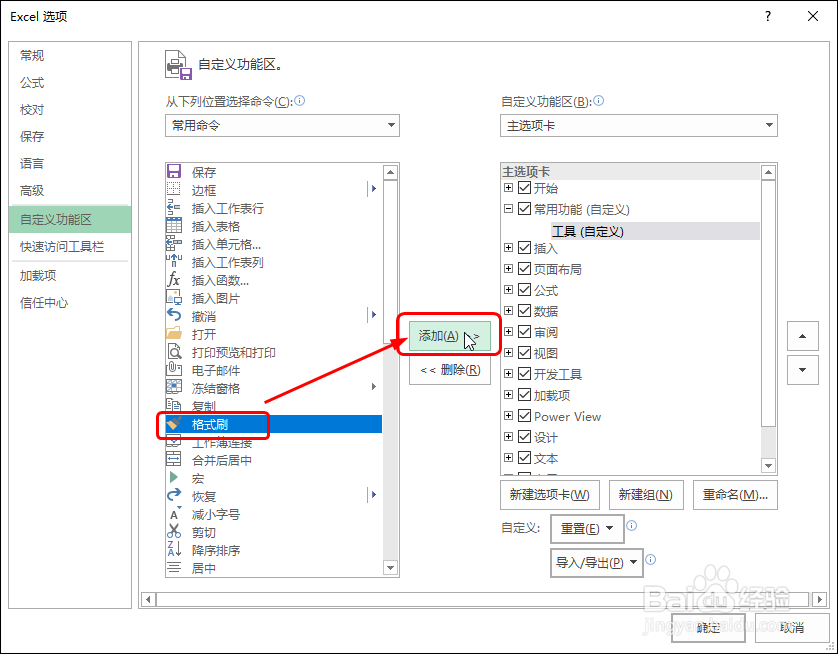Click the fx Insert Function icon
This screenshot has height=654, width=838.
174,279
